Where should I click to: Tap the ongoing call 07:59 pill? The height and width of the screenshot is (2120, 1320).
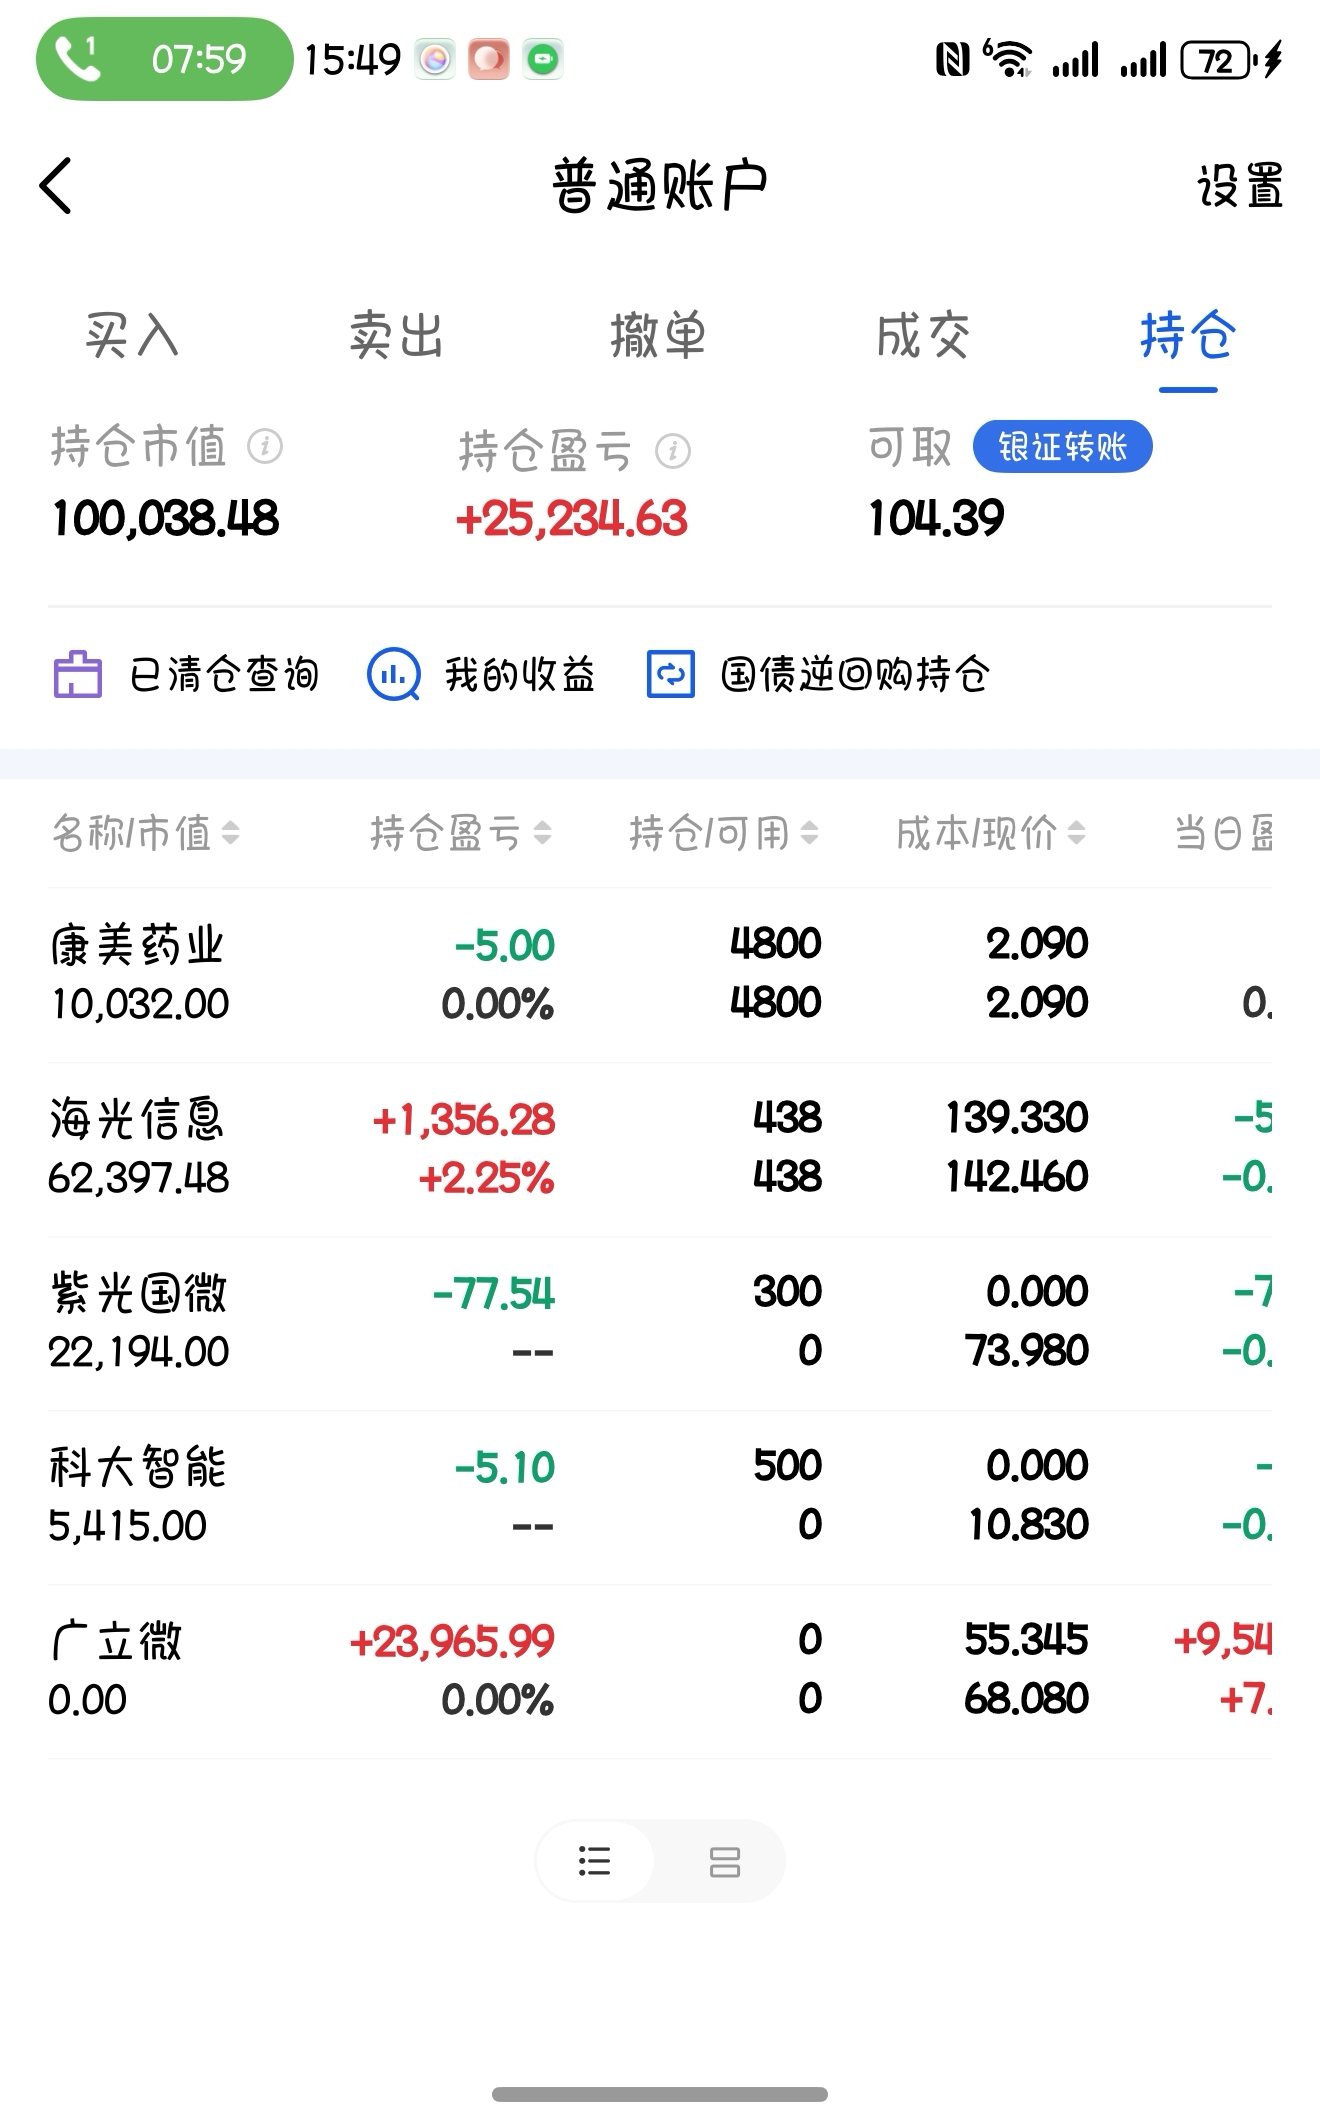pos(164,59)
